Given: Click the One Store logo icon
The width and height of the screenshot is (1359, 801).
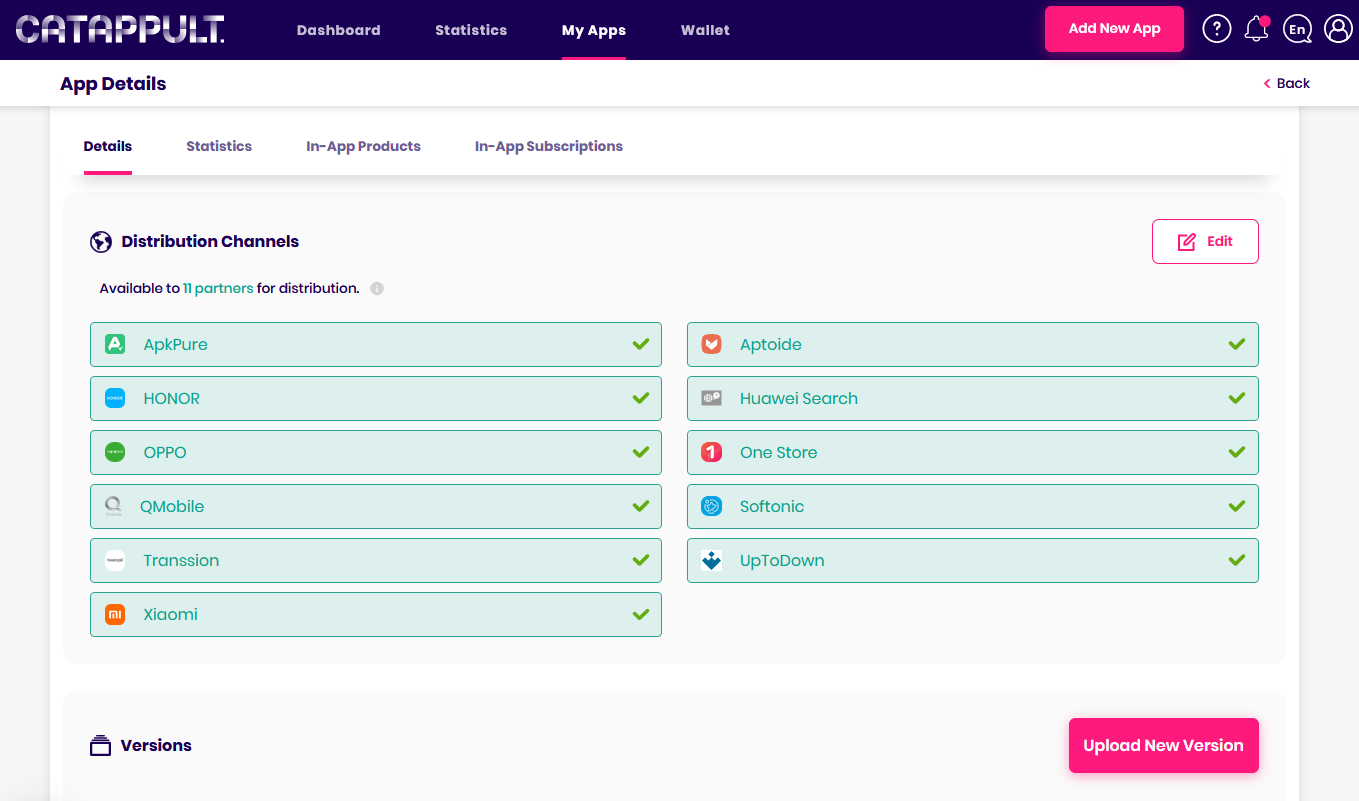Looking at the screenshot, I should (x=711, y=452).
